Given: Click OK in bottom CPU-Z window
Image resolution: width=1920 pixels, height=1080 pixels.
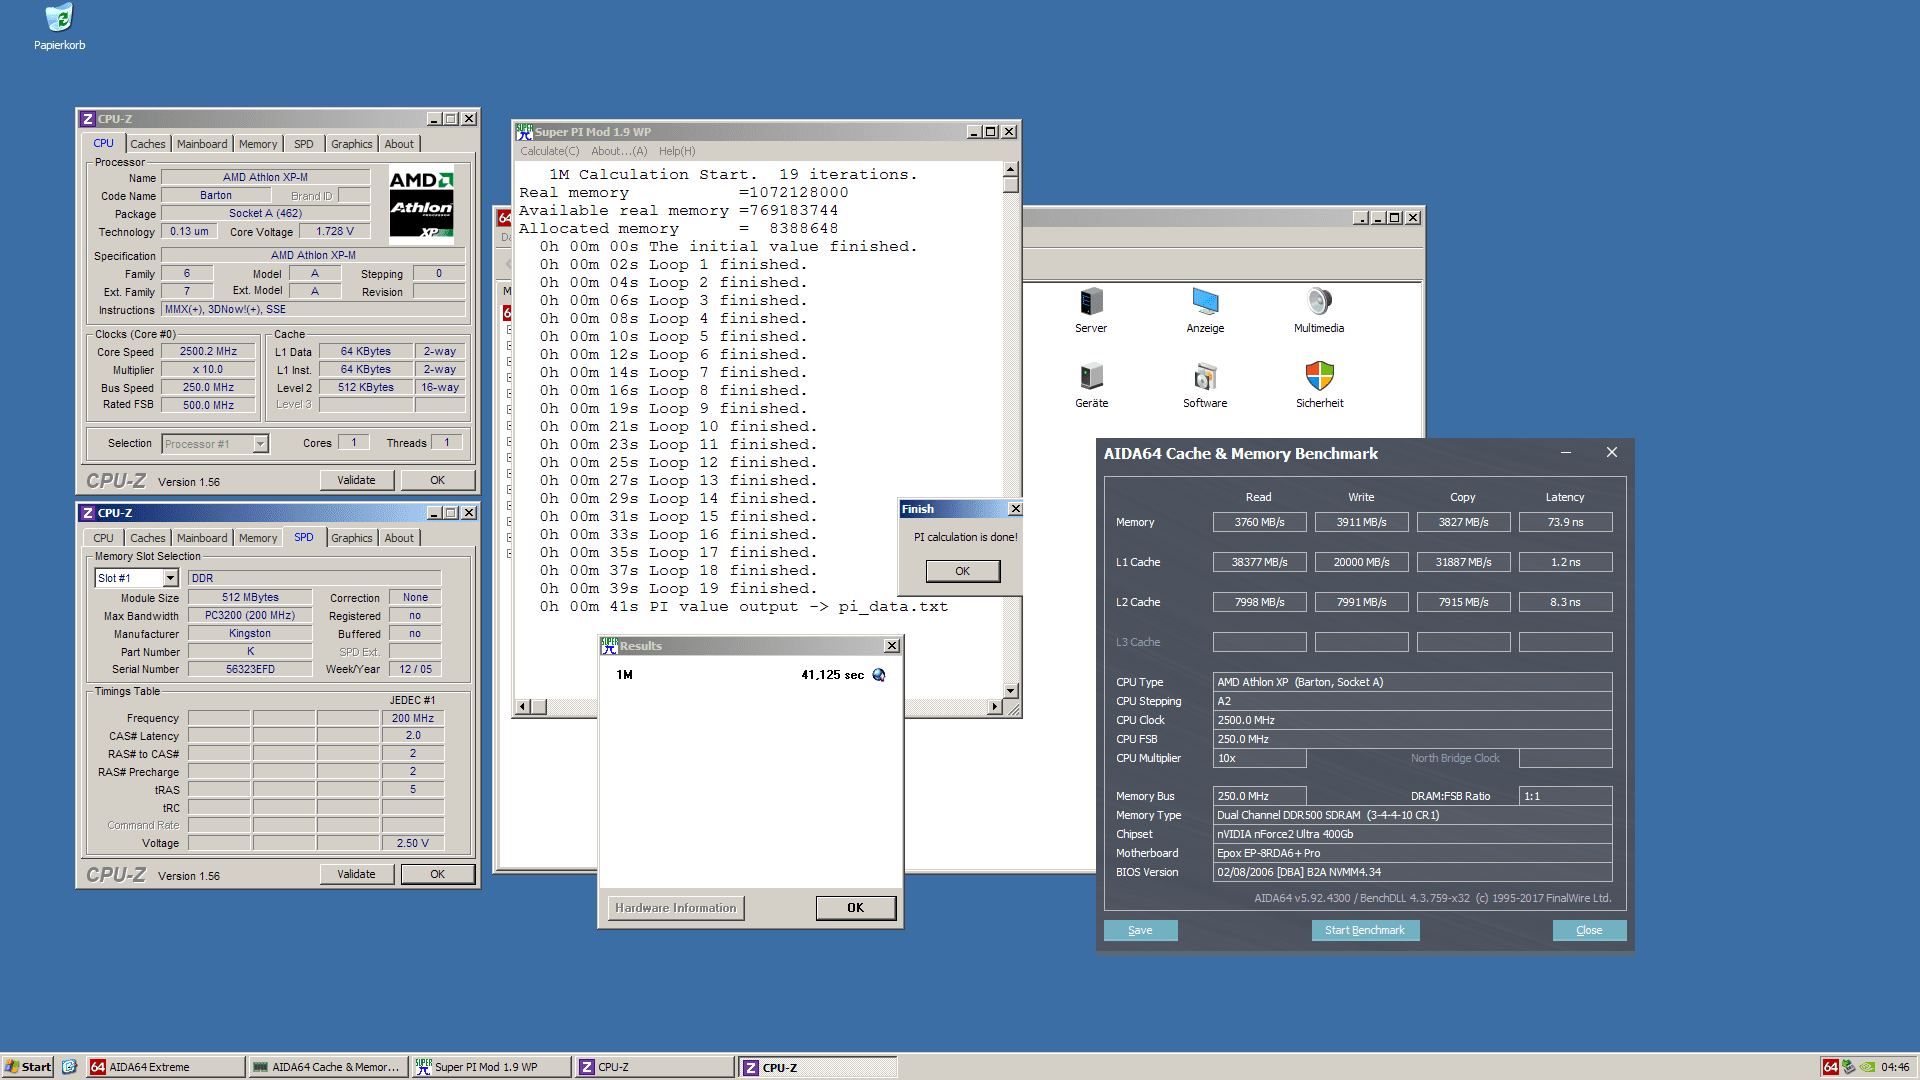Looking at the screenshot, I should pyautogui.click(x=437, y=874).
